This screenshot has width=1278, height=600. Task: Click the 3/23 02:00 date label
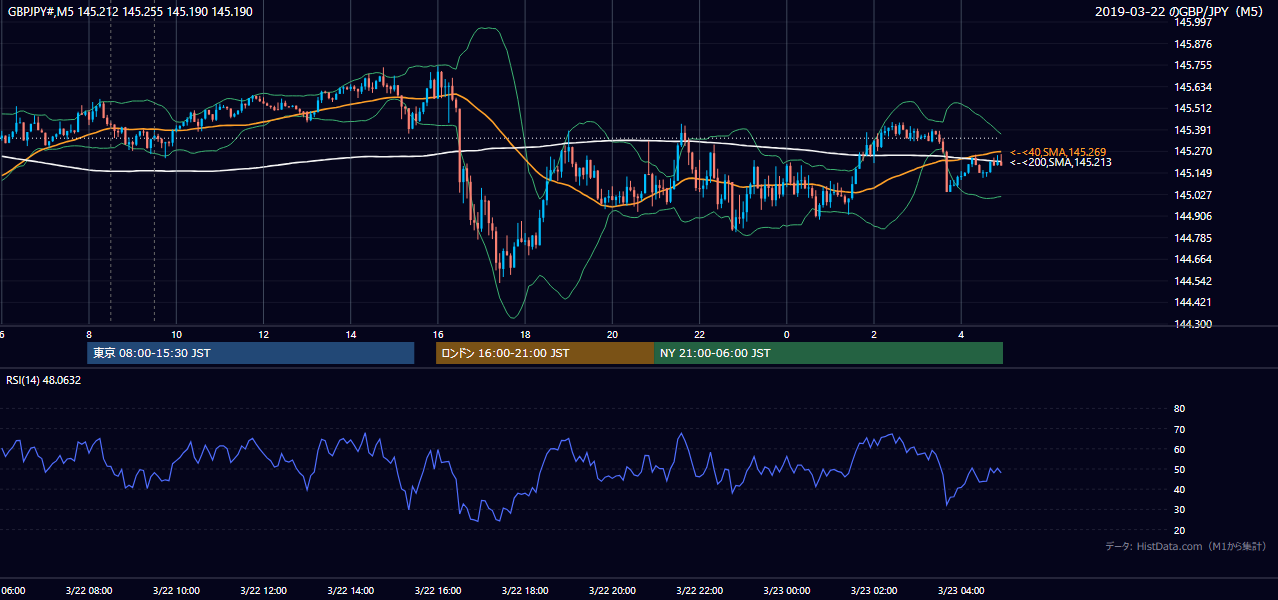(x=874, y=590)
